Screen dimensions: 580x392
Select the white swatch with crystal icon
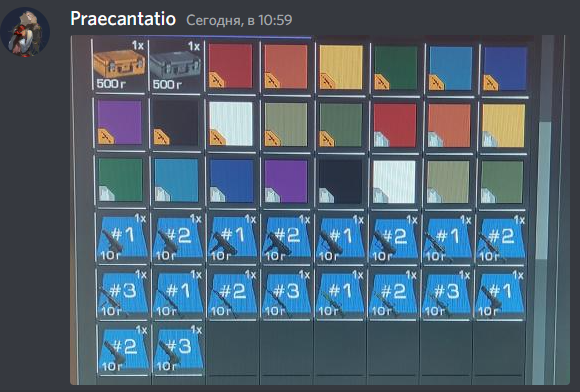[394, 182]
